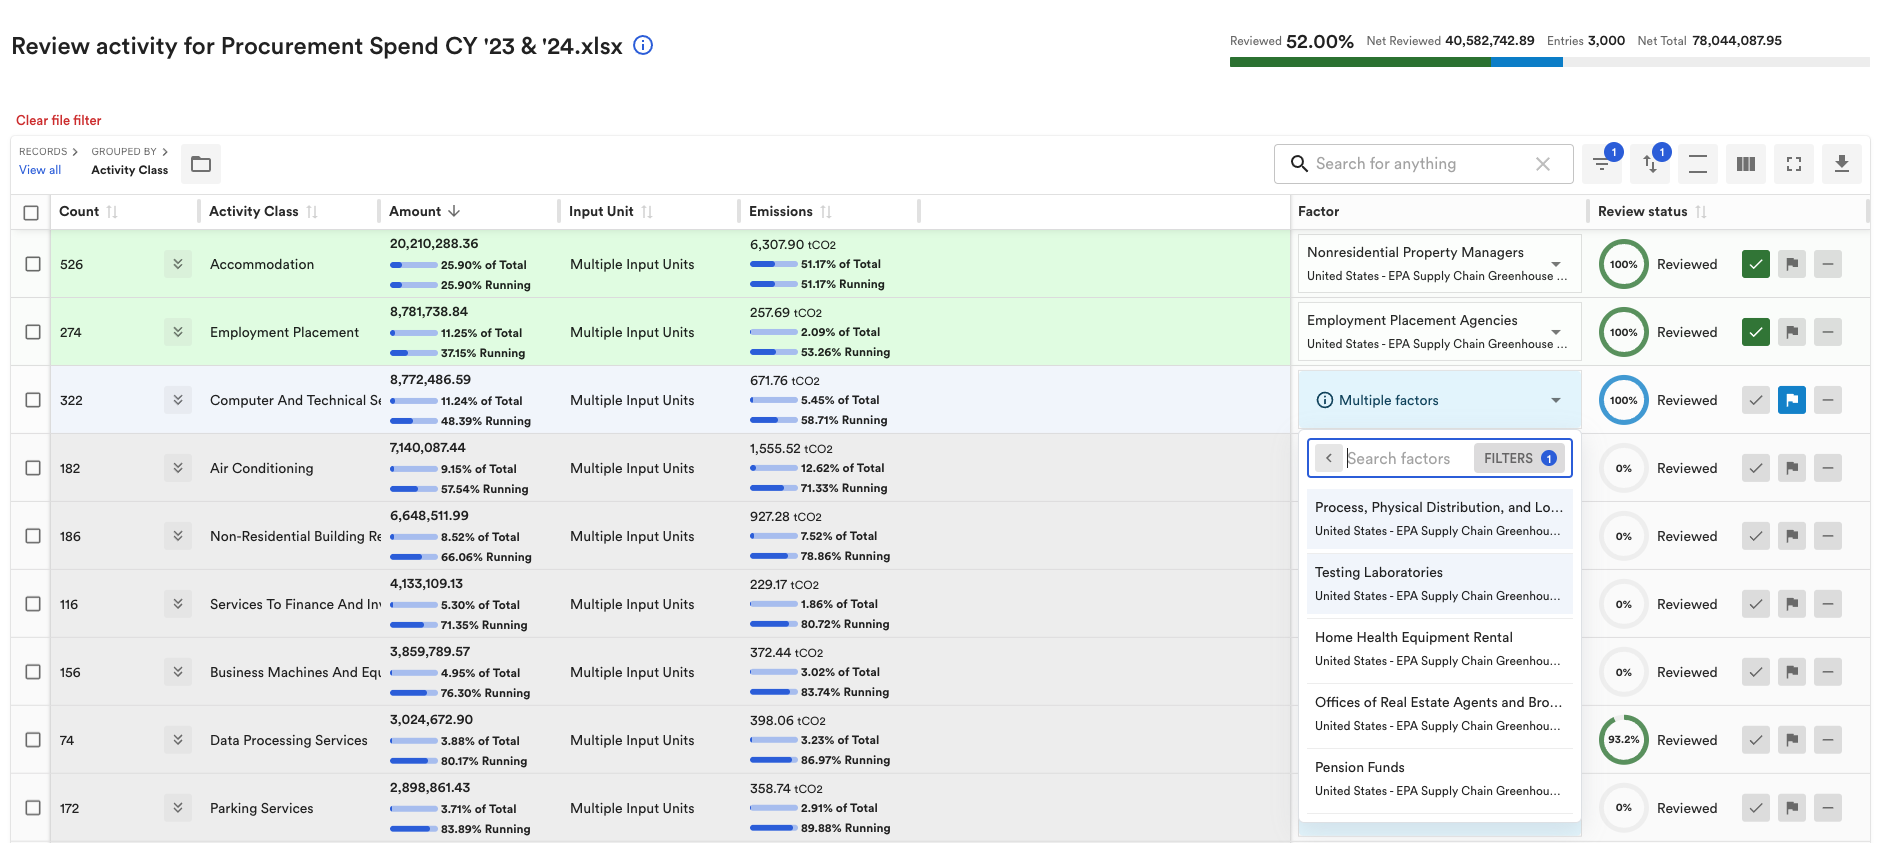The image size is (1882, 843).
Task: Choose the Home Health Equipment Rental factor
Action: pos(1439,648)
